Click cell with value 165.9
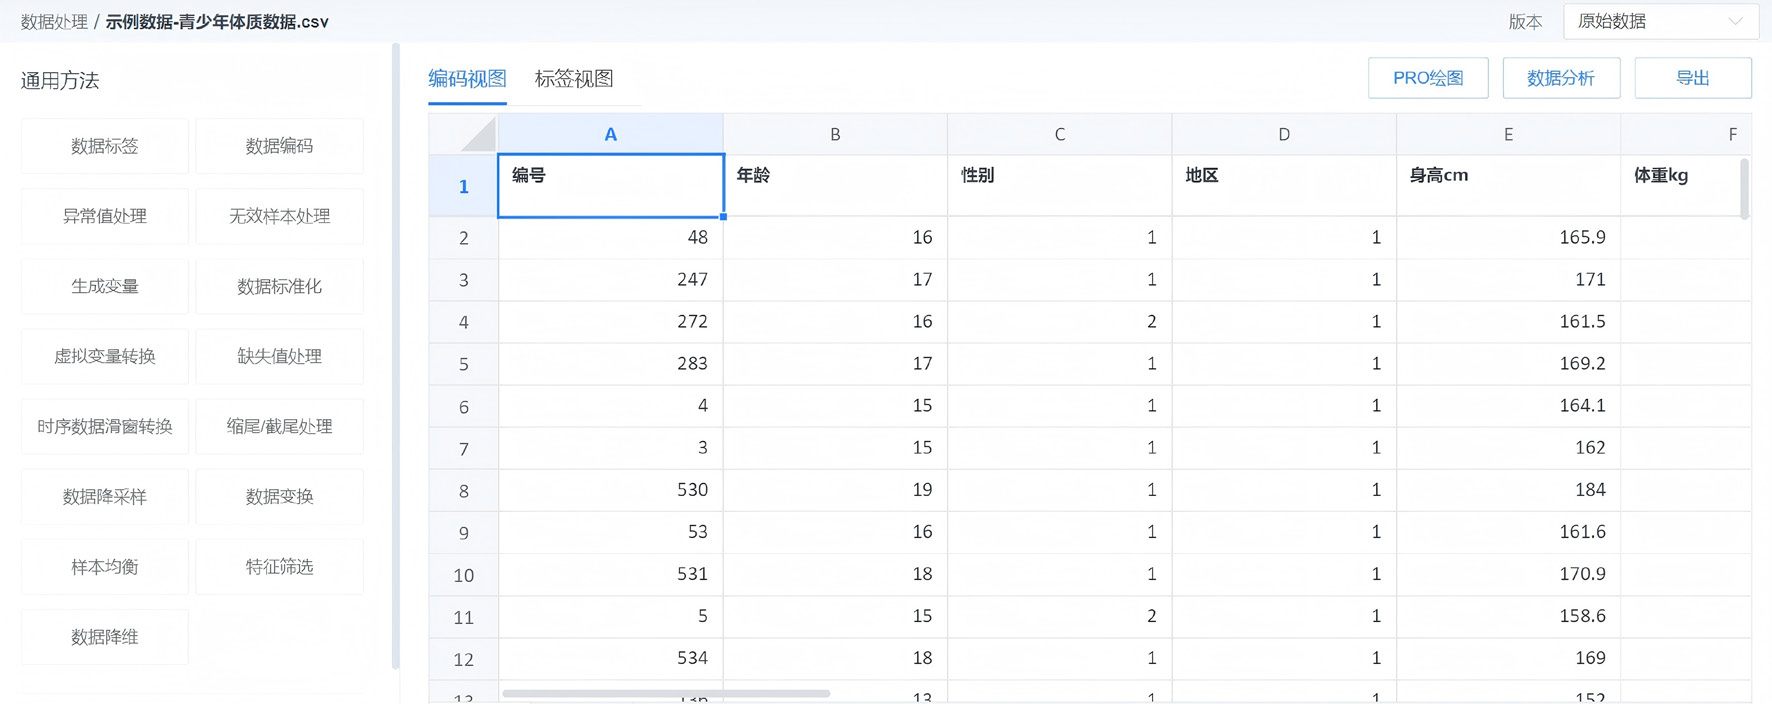 click(x=1508, y=238)
